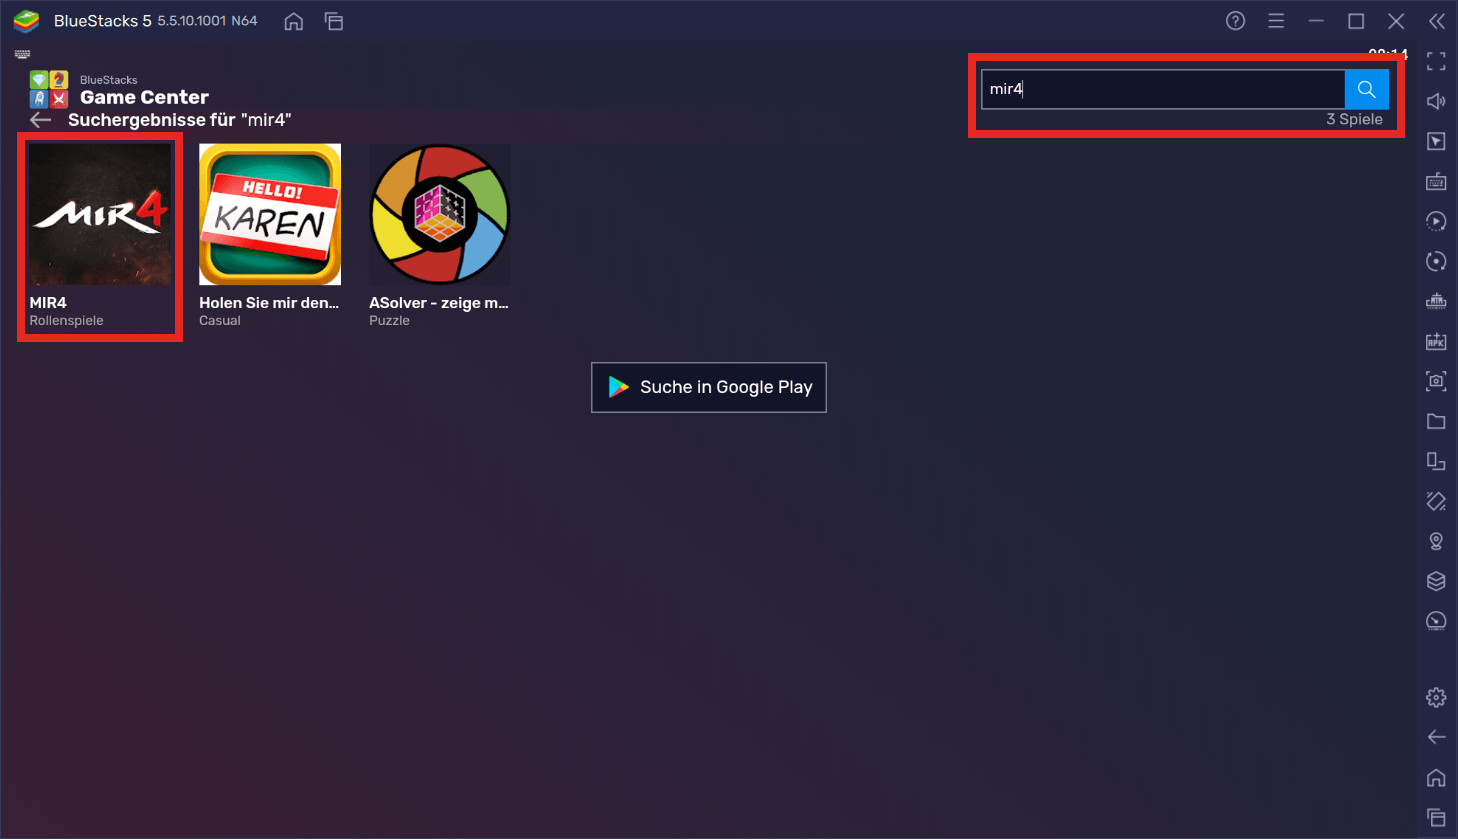1458x839 pixels.
Task: Click the mir4 search input field
Action: tap(1163, 89)
